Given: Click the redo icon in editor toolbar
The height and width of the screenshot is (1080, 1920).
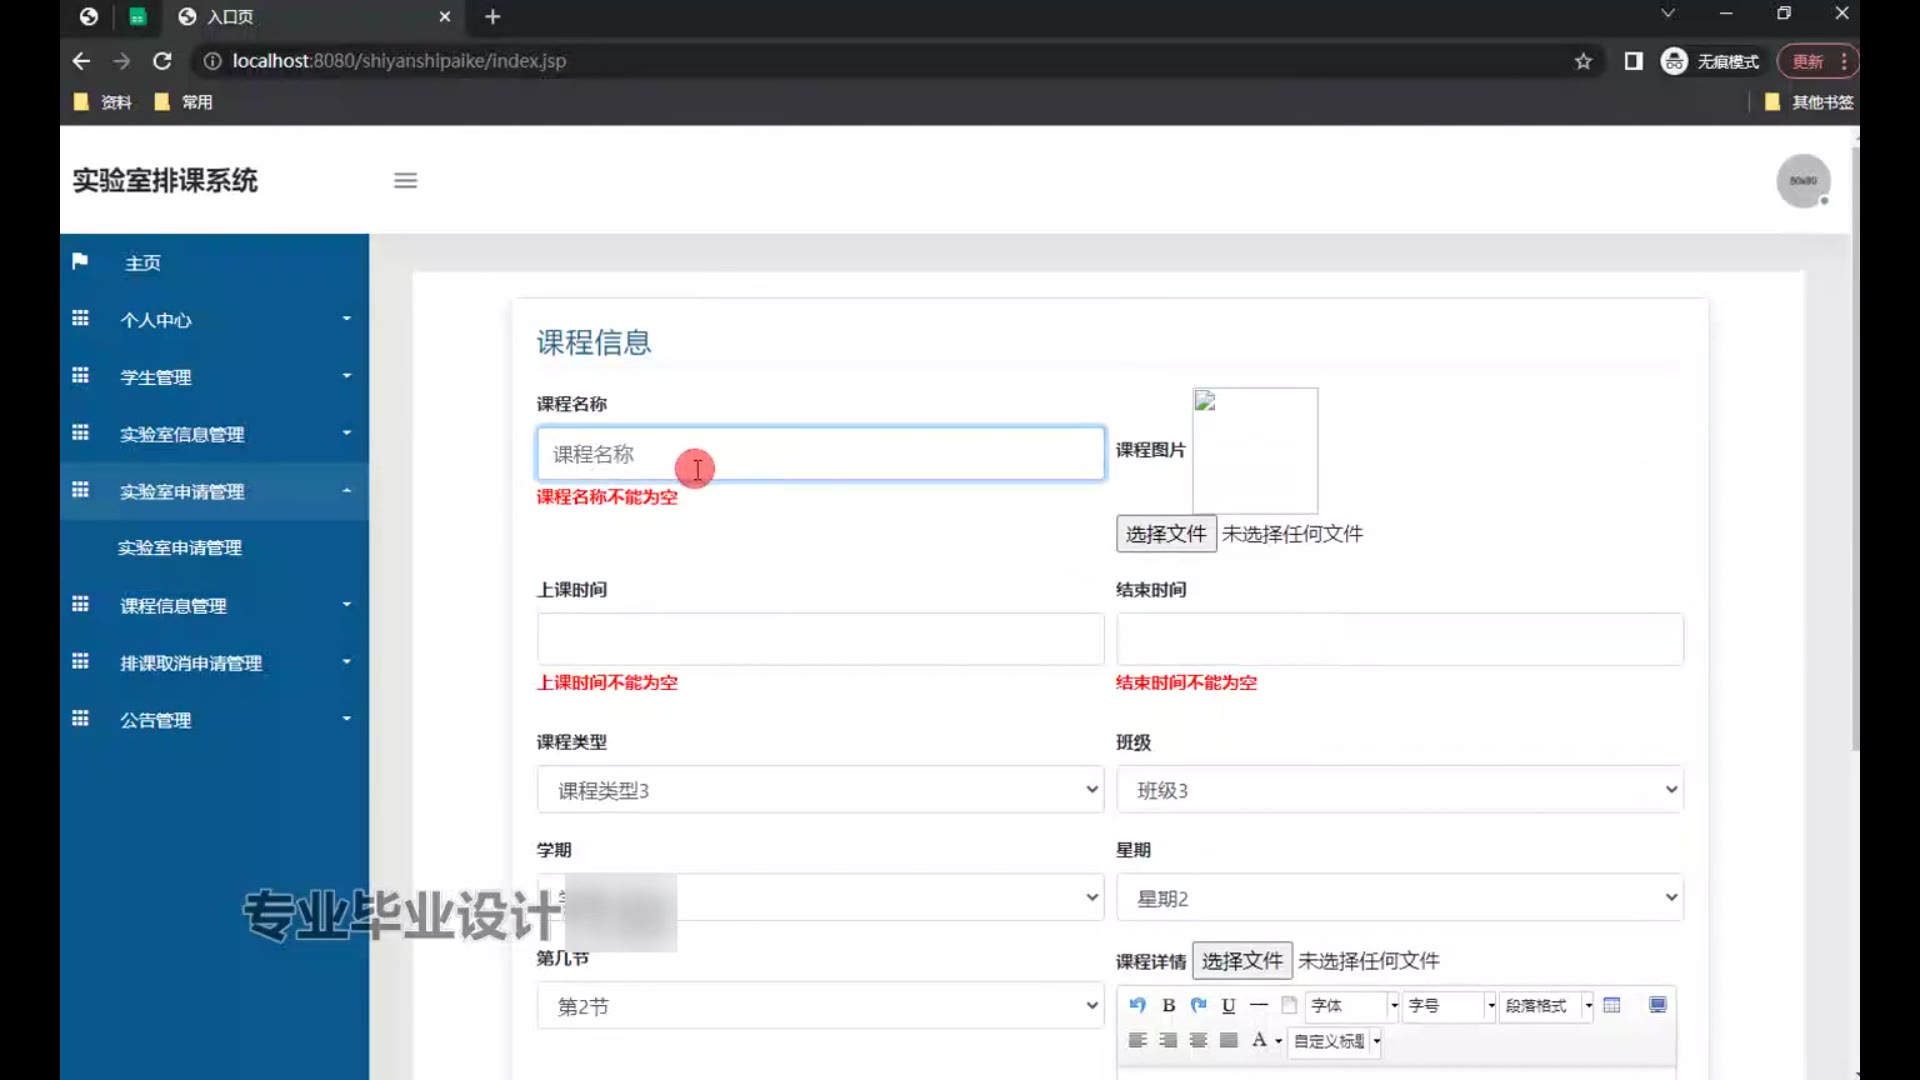Looking at the screenshot, I should 1198,1005.
